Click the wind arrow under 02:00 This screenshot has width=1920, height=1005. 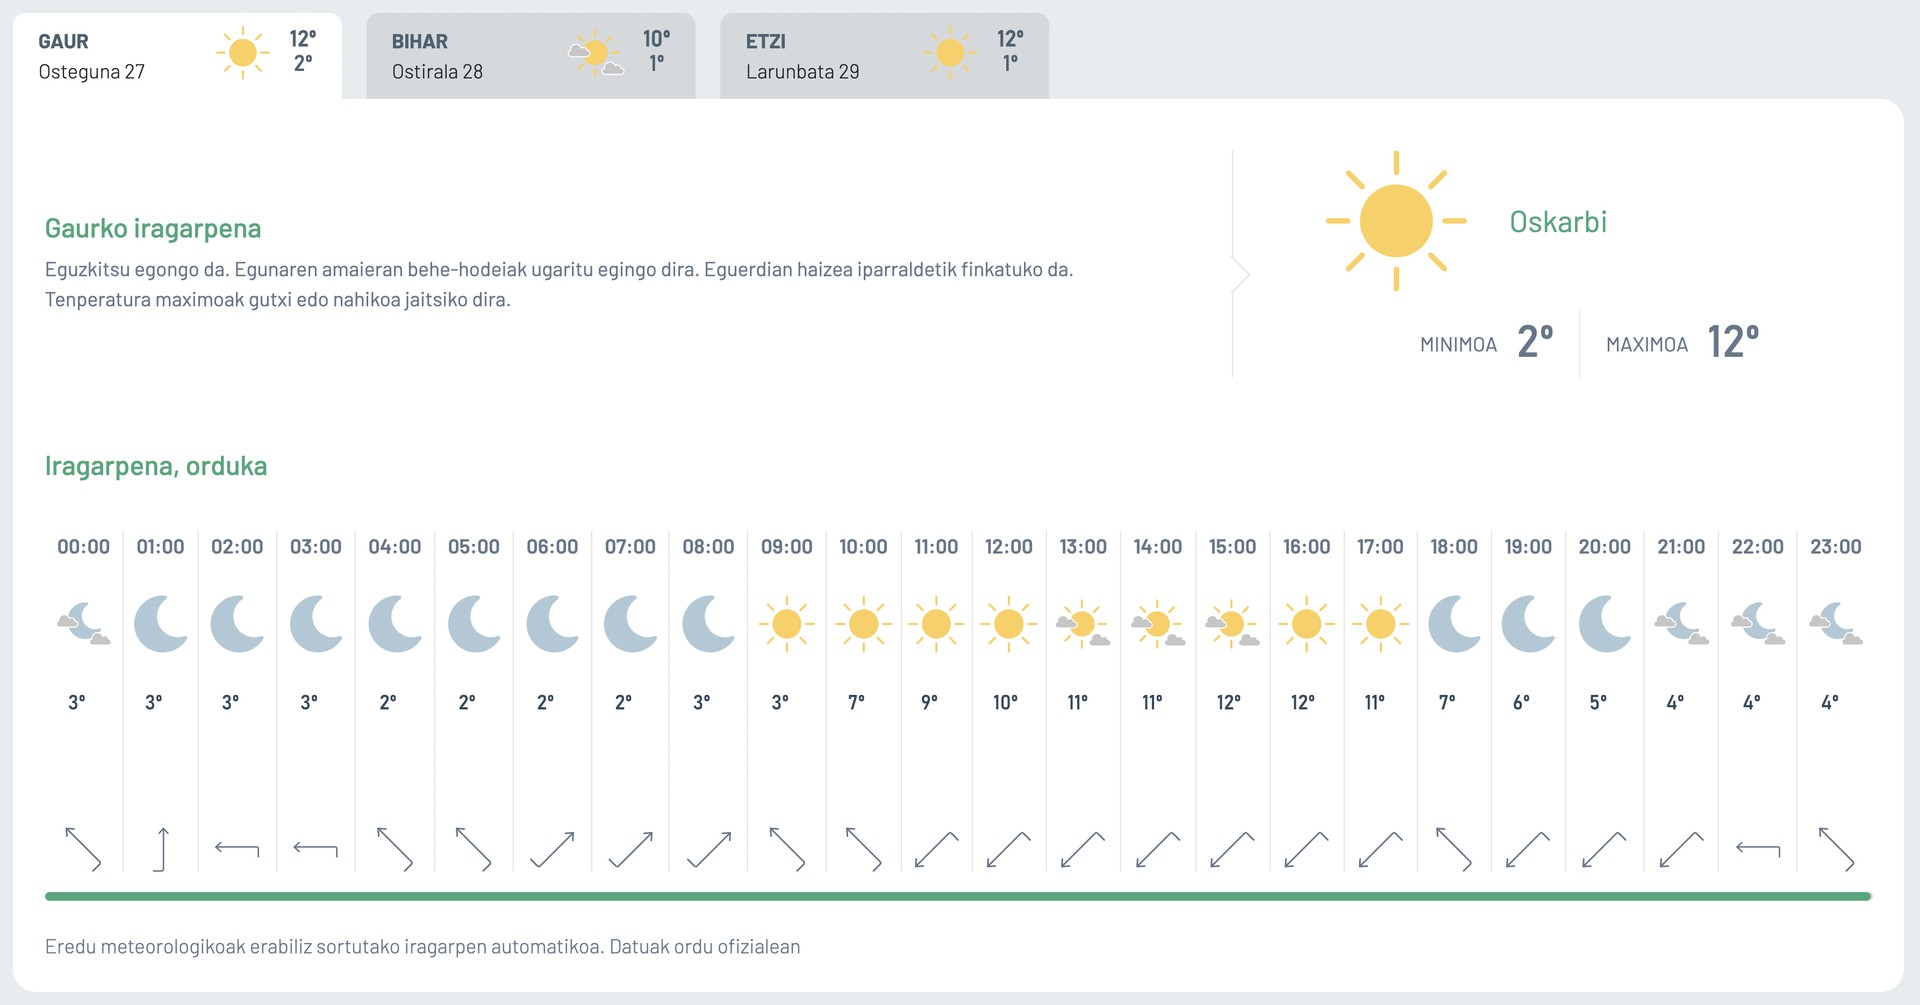click(x=237, y=850)
